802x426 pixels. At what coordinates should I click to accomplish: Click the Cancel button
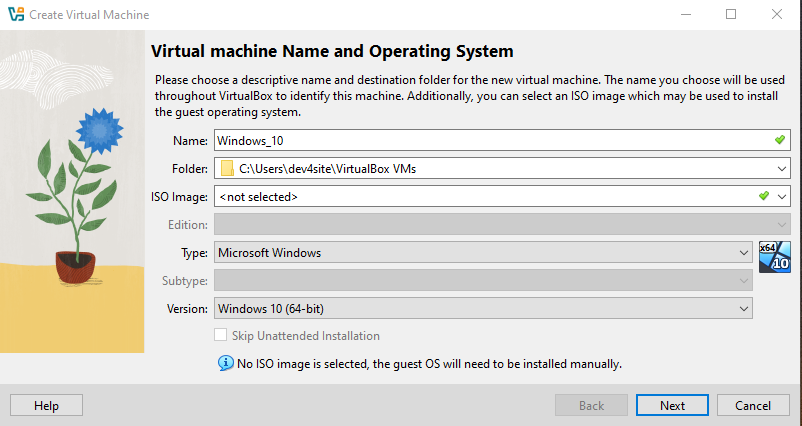click(x=753, y=405)
